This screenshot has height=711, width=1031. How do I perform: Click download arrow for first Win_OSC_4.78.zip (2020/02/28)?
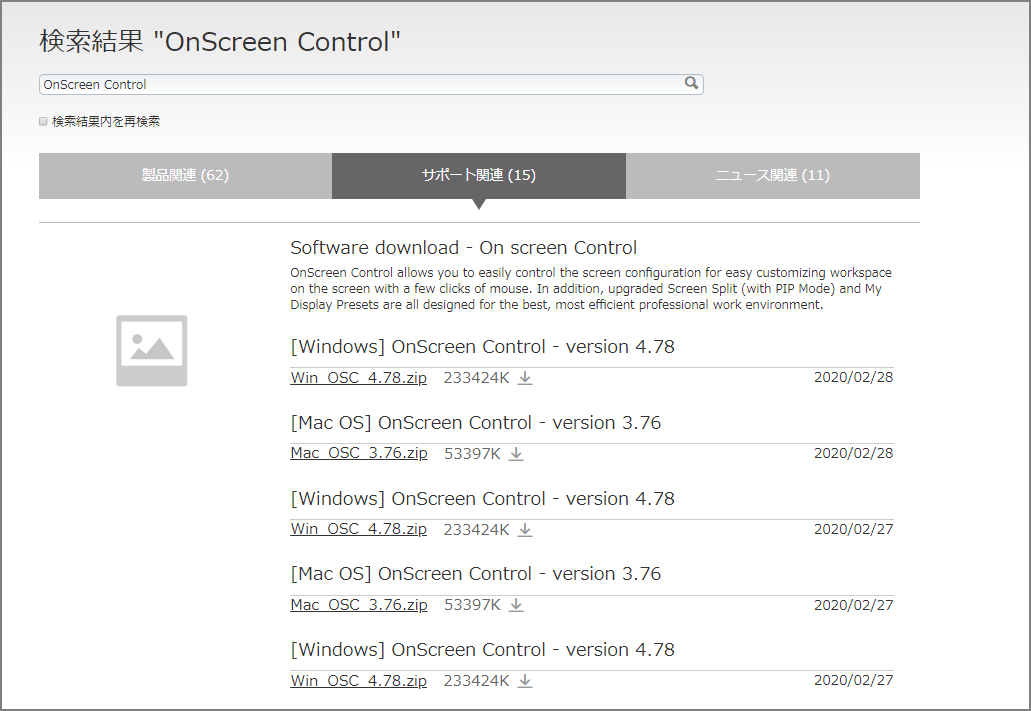click(x=525, y=378)
